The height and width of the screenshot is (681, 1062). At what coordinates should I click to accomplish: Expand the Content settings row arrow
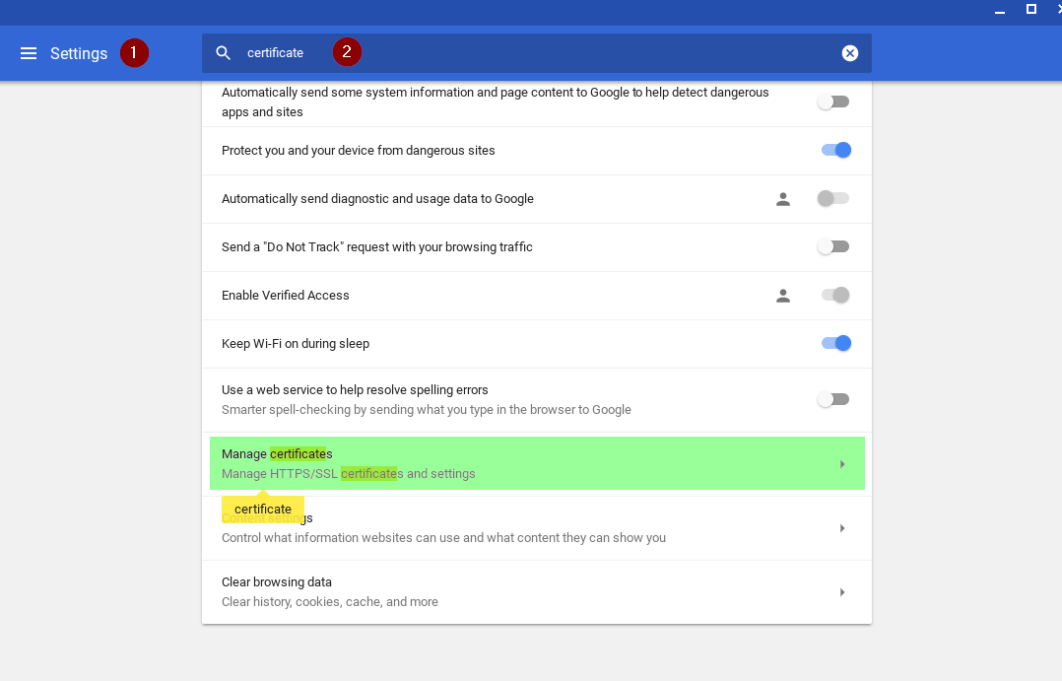click(841, 527)
